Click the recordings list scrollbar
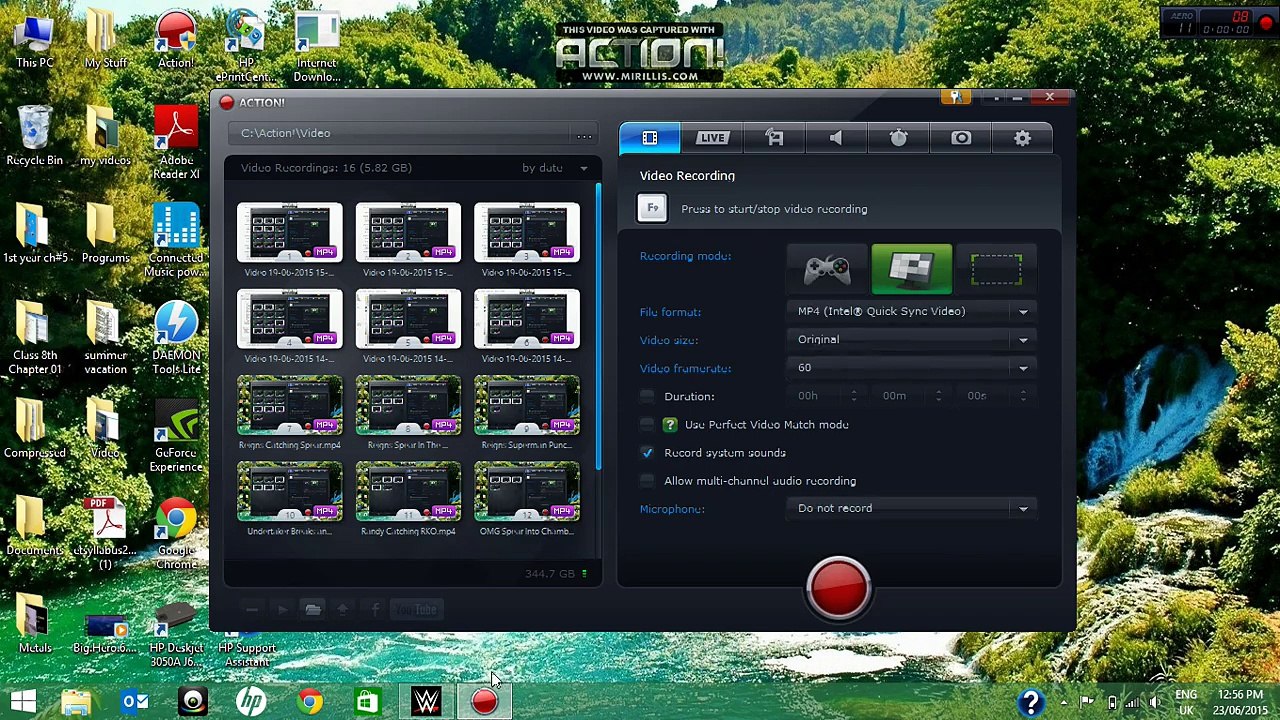 (598, 327)
